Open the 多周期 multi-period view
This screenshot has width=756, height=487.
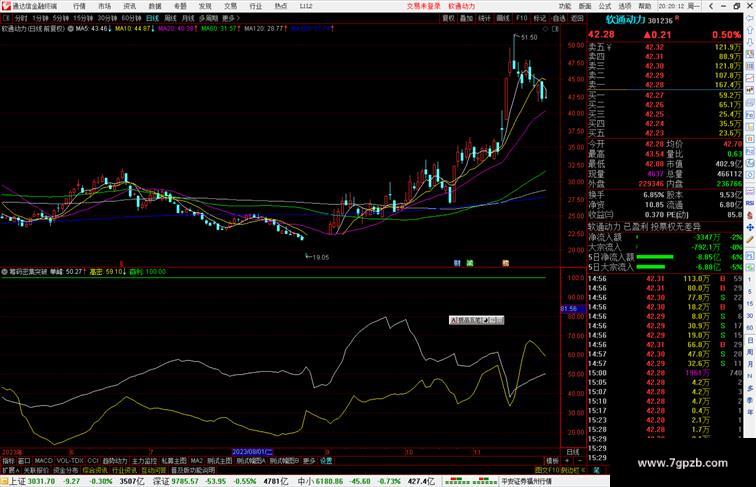click(208, 18)
